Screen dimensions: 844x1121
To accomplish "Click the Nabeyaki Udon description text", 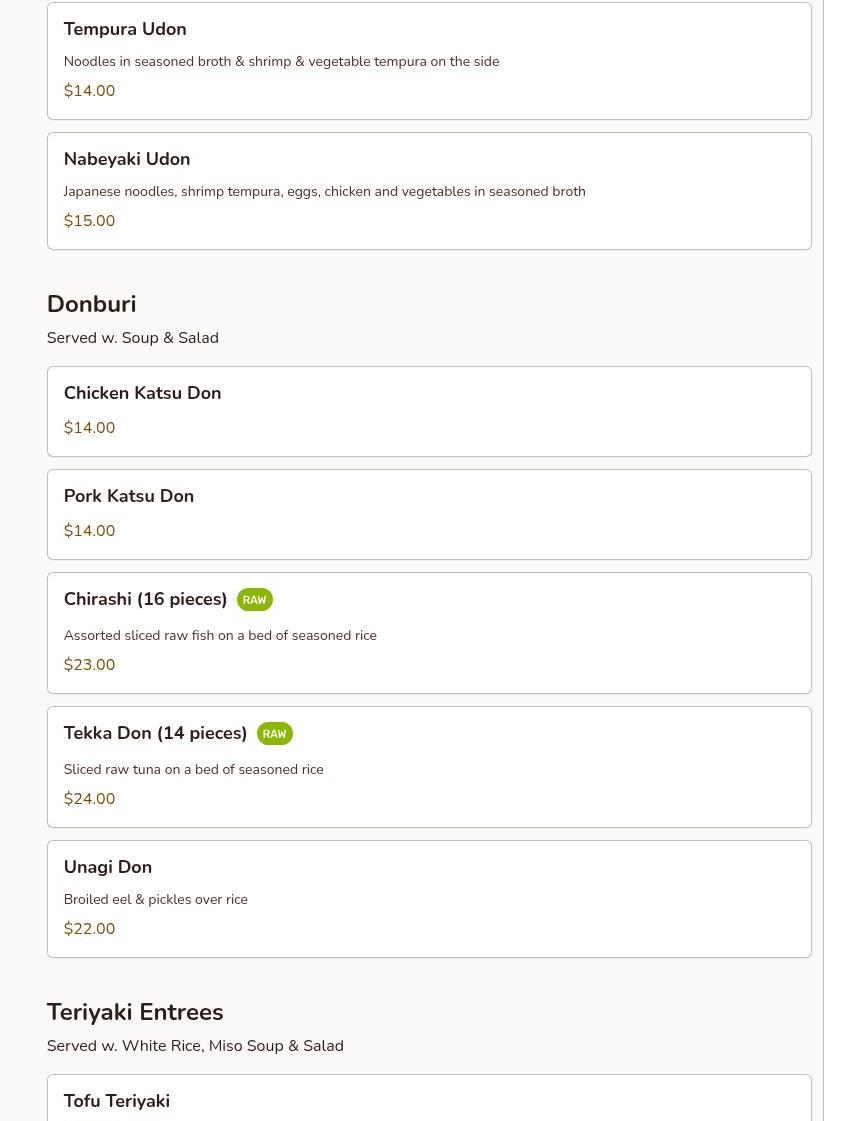I will [x=324, y=191].
